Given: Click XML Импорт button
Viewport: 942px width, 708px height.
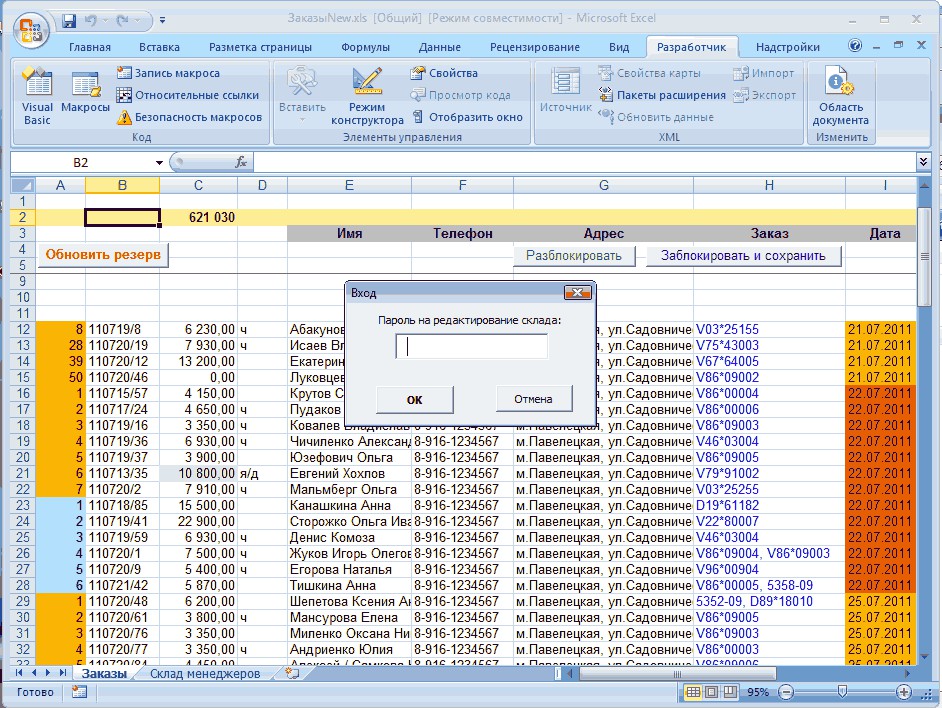Looking at the screenshot, I should pos(764,73).
